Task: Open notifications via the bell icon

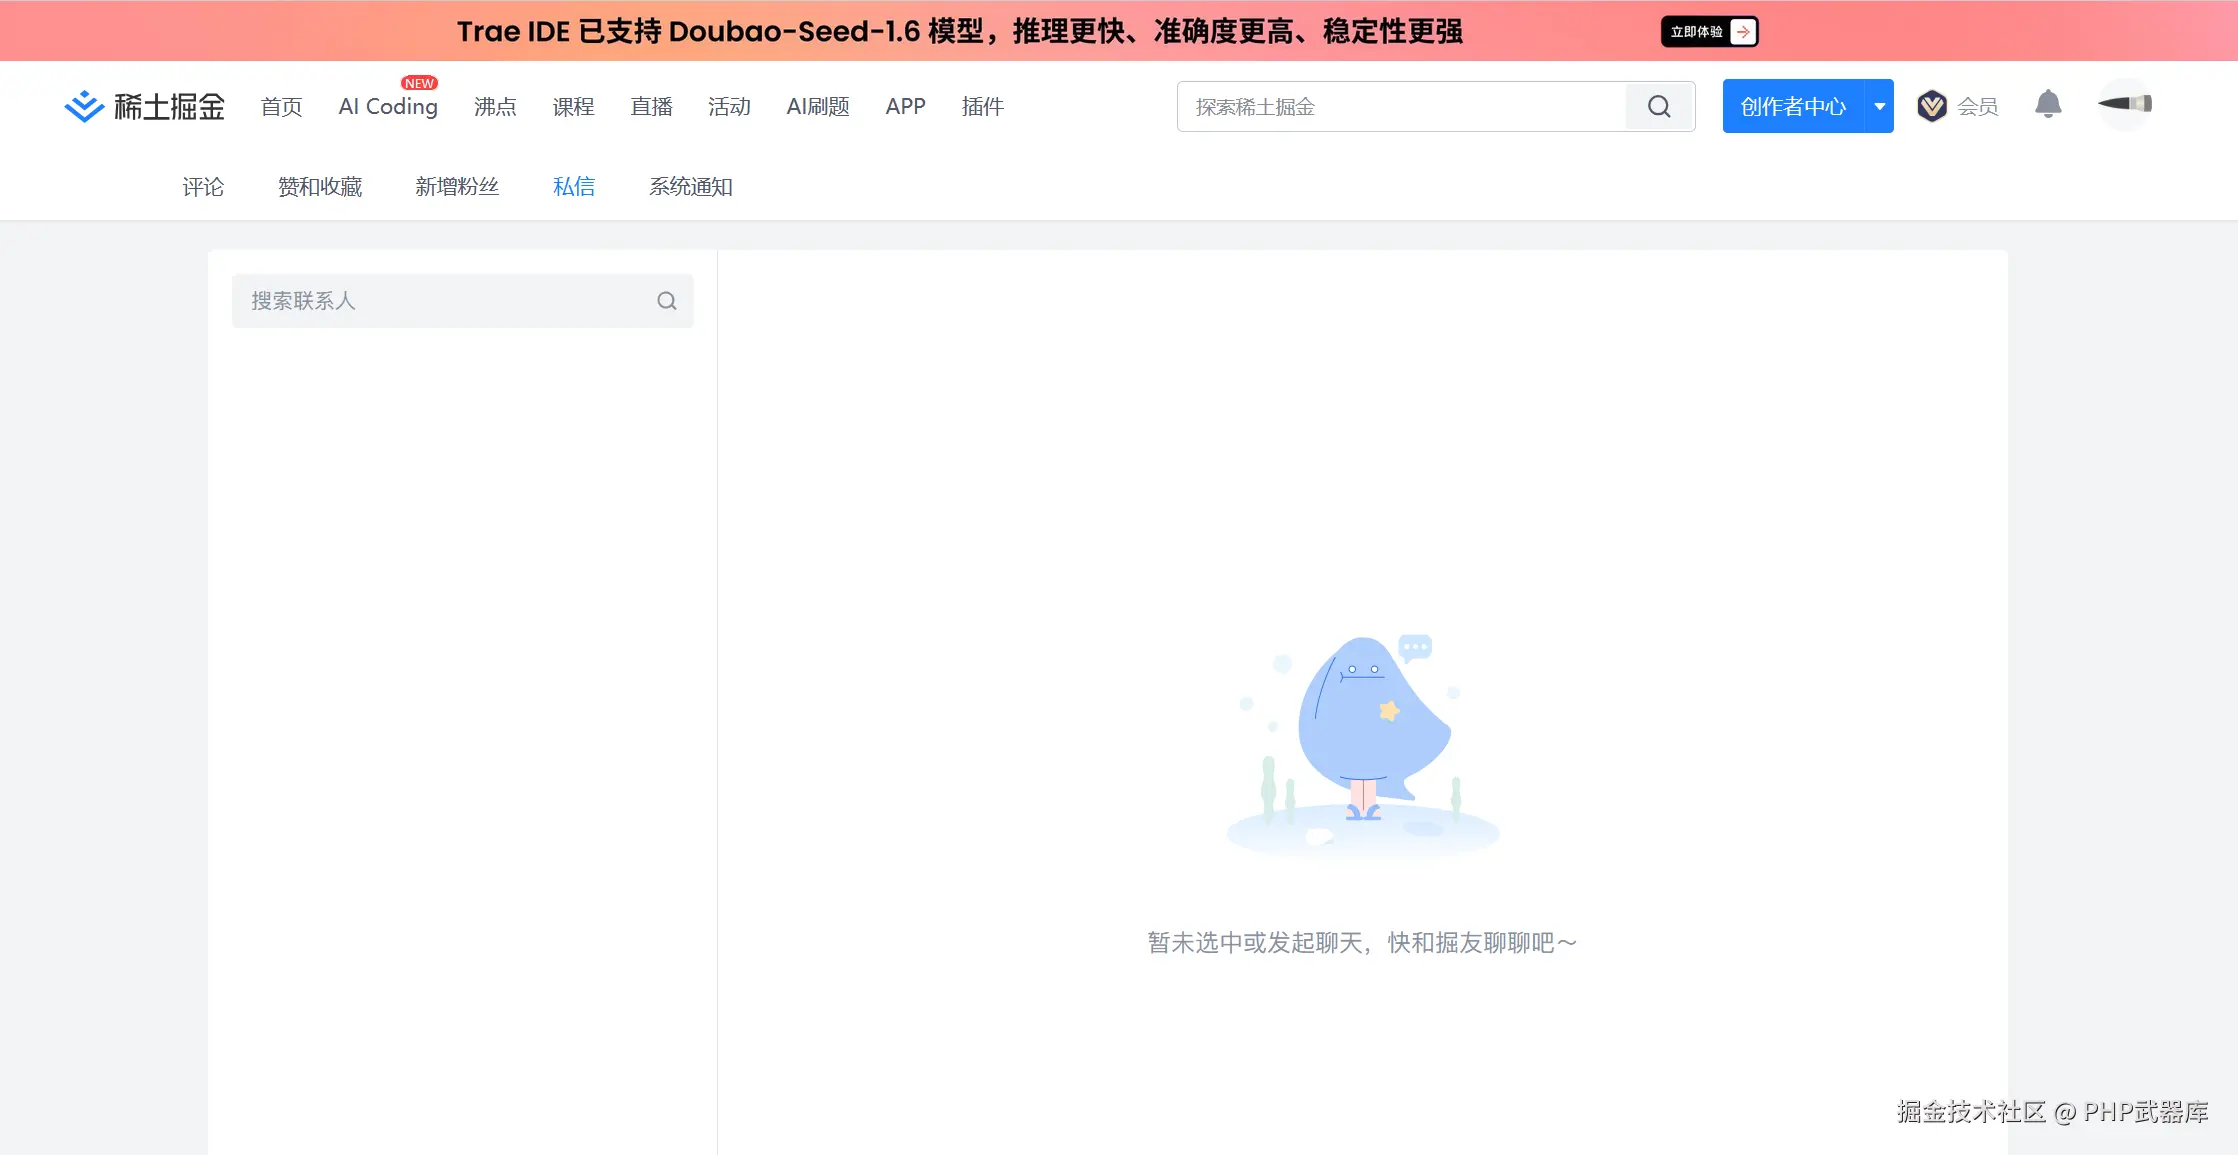Action: pyautogui.click(x=2049, y=105)
